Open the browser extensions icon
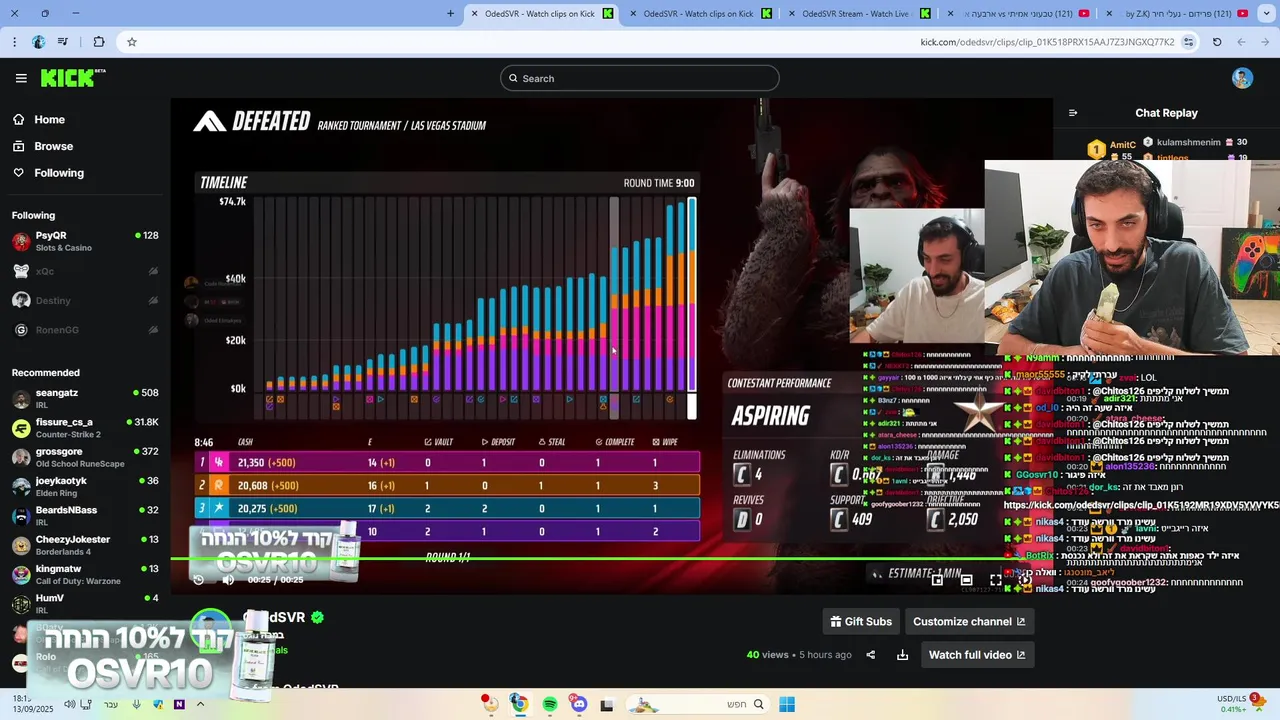The width and height of the screenshot is (1280, 720). tap(98, 42)
